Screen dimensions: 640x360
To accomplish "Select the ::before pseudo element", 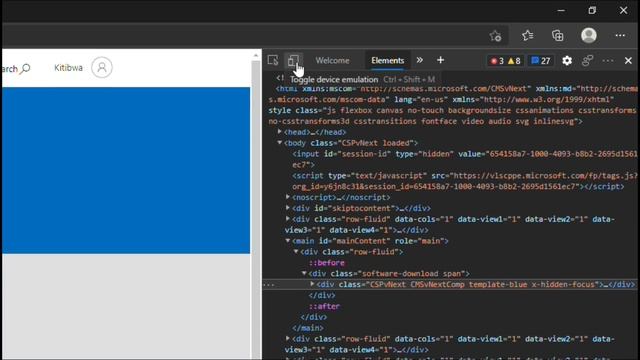I will pos(327,263).
